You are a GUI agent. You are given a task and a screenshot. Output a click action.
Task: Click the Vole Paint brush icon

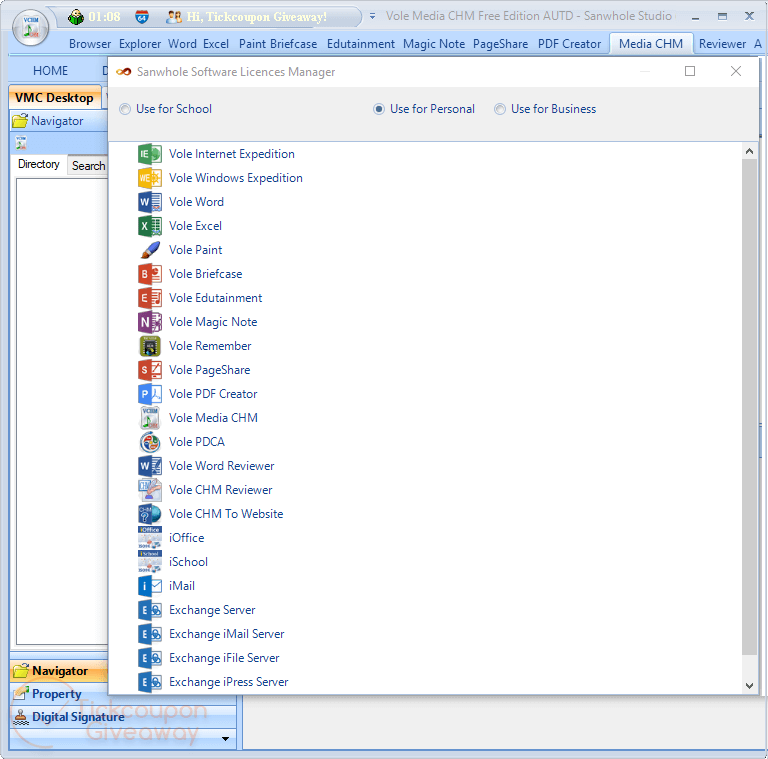coord(150,250)
